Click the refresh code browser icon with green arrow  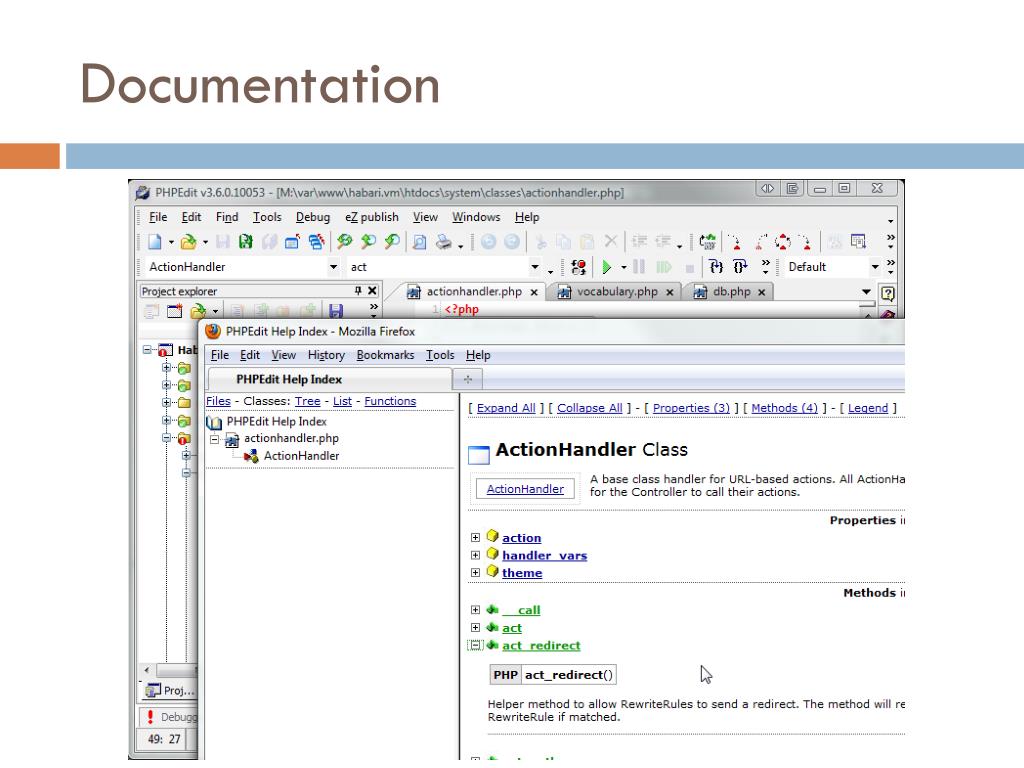coord(707,242)
